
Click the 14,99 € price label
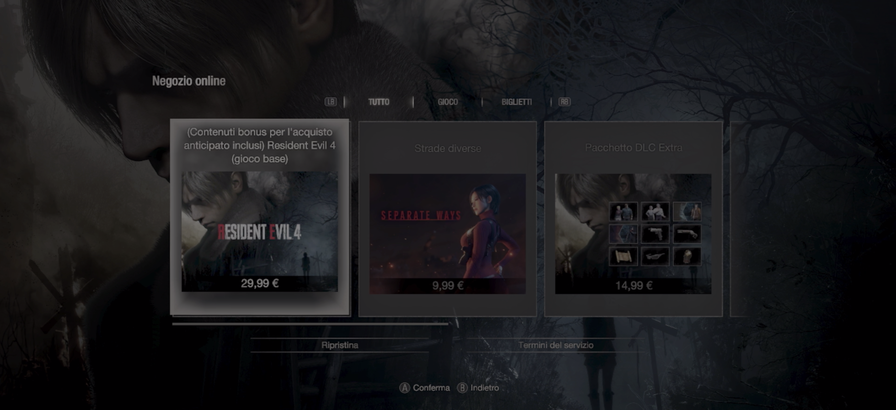pos(633,285)
